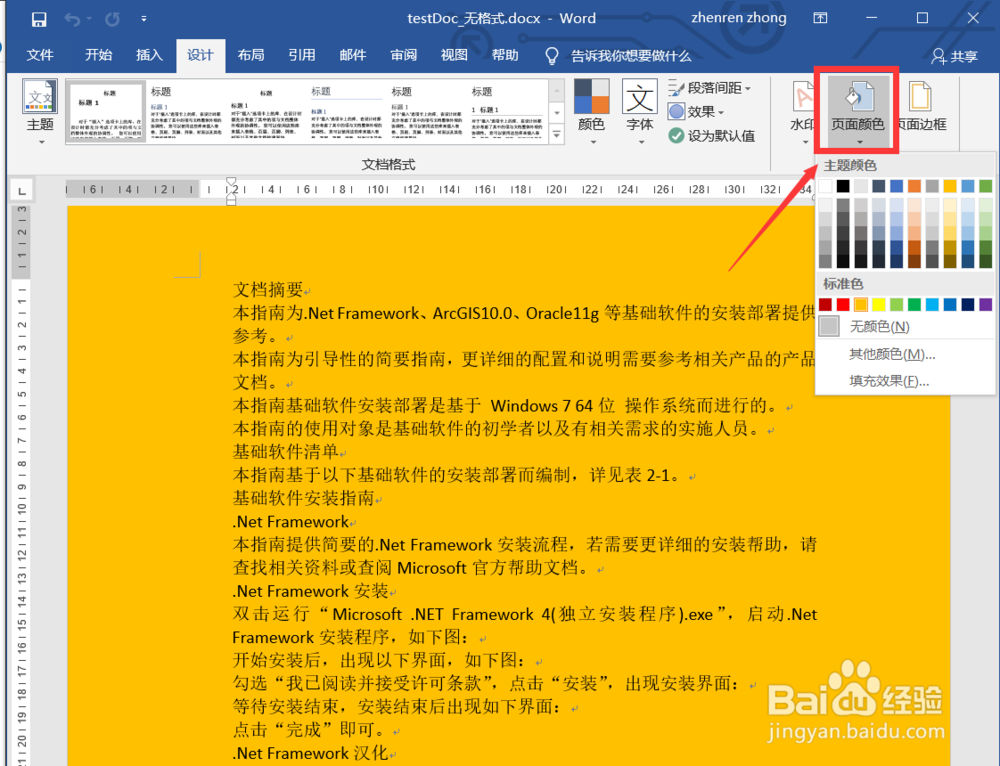
Task: Pick standard light green color swatch
Action: point(897,304)
